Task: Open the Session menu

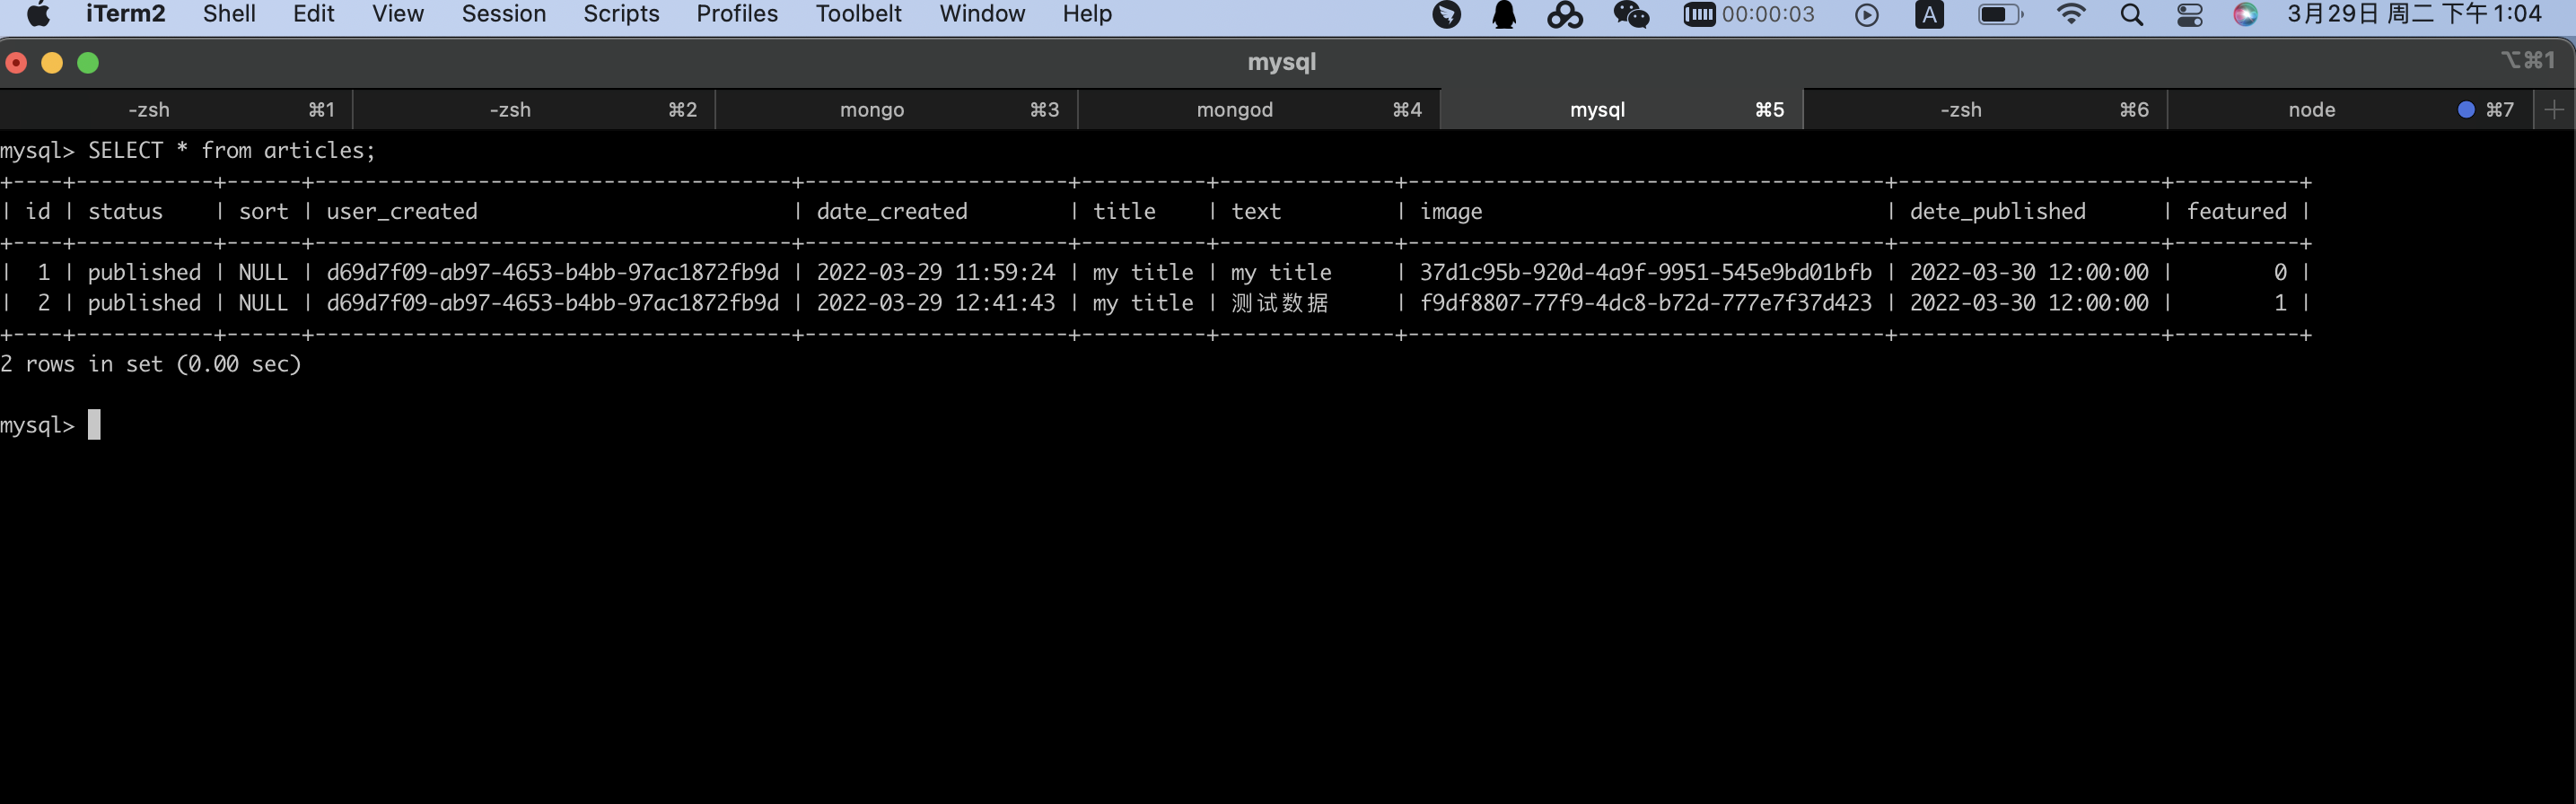Action: 504,14
